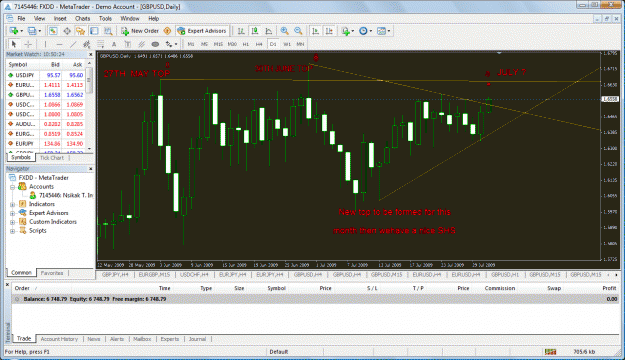
Task: Open the Templates dropdown
Action: click(389, 31)
